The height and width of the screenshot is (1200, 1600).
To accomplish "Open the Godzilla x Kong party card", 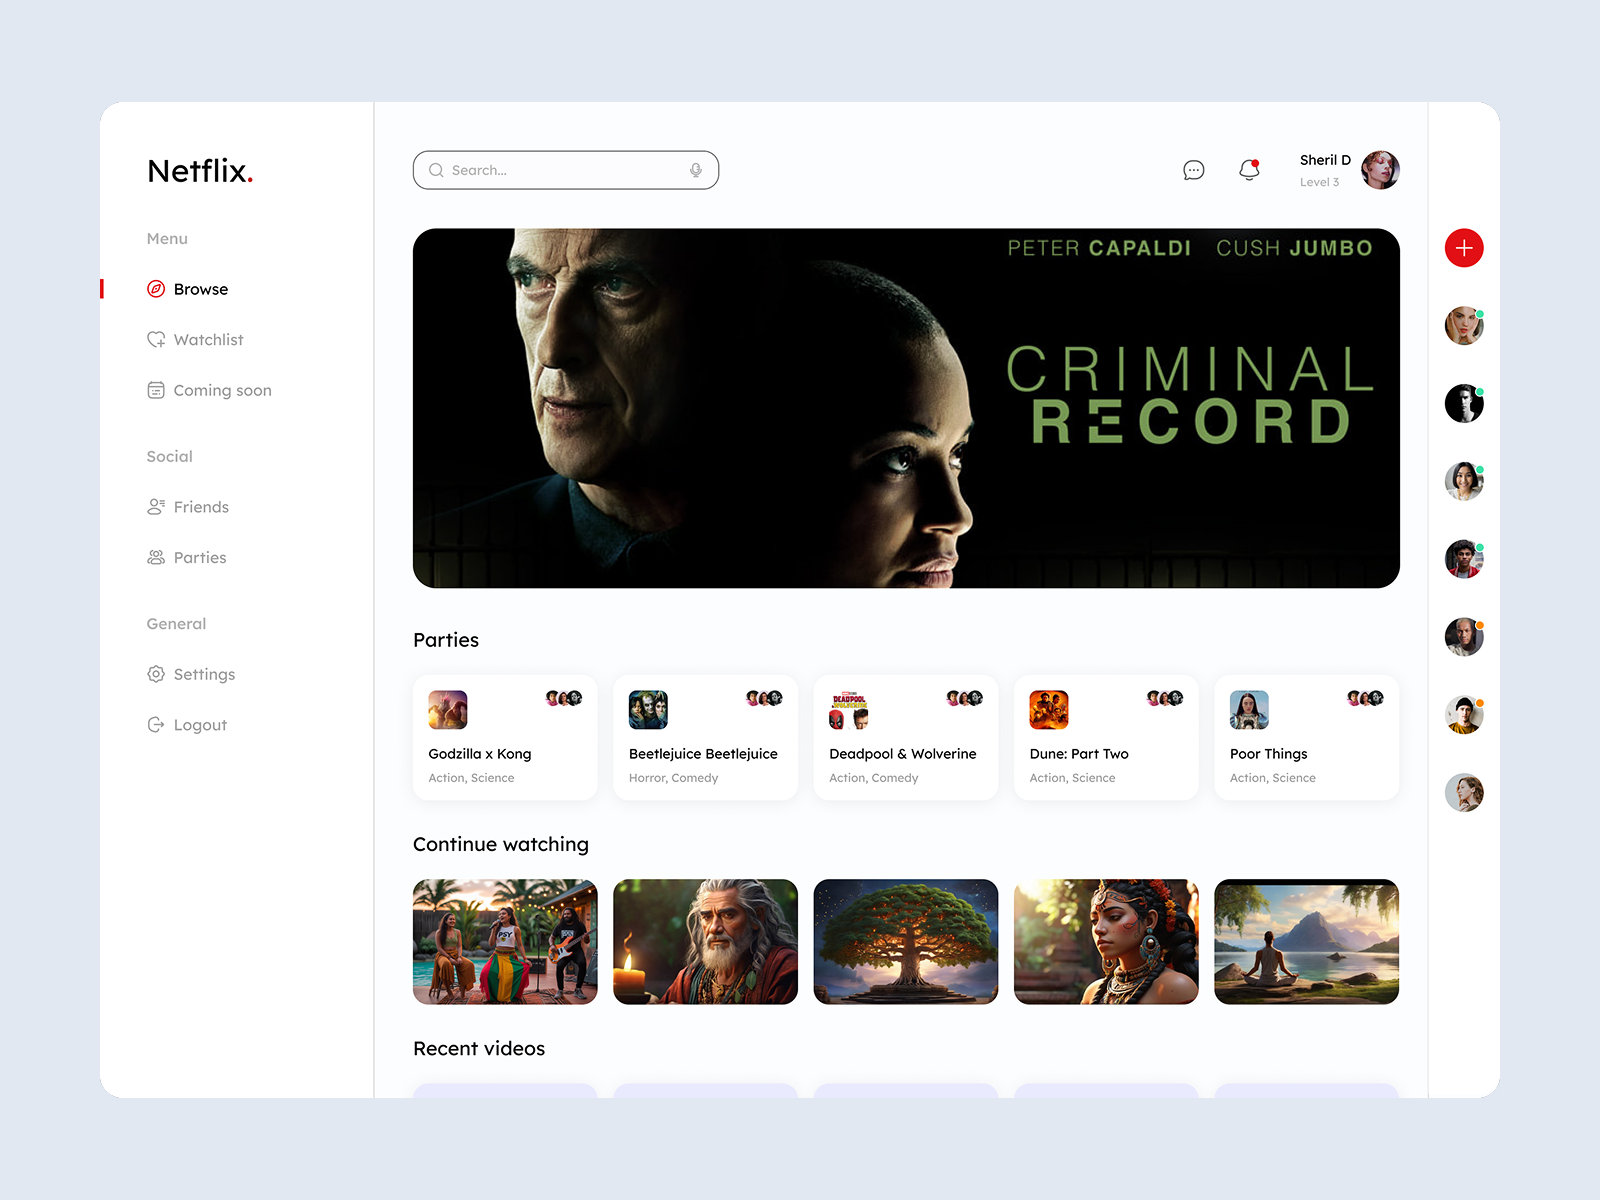I will [505, 737].
